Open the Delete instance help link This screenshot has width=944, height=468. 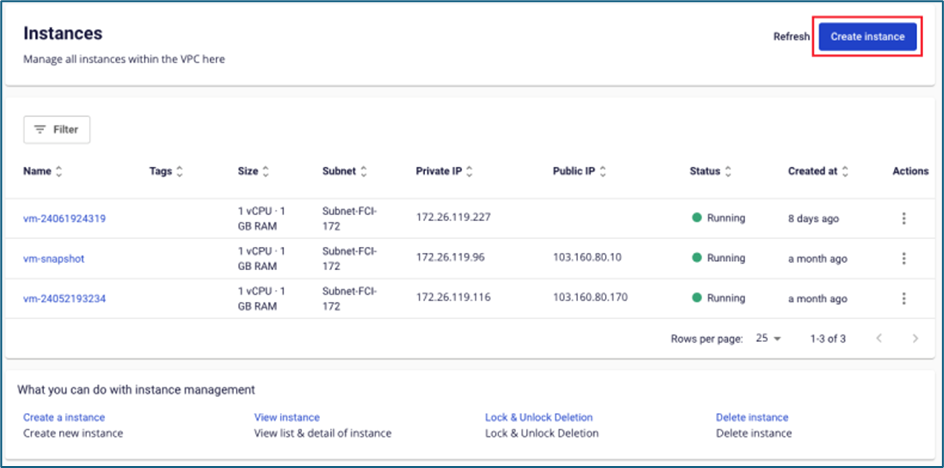751,417
